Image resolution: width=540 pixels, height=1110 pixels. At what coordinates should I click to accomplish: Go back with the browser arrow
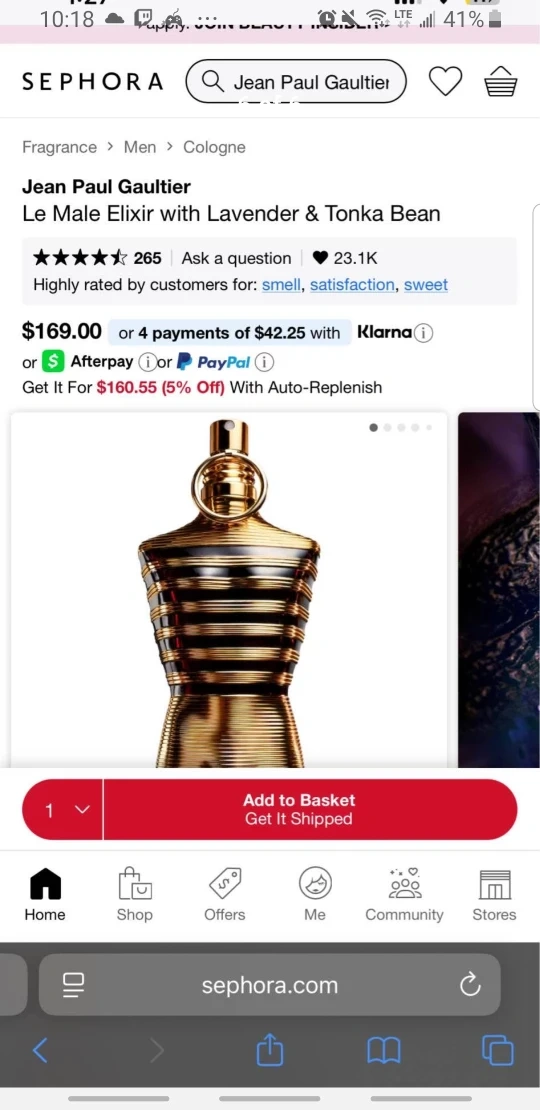point(40,1051)
